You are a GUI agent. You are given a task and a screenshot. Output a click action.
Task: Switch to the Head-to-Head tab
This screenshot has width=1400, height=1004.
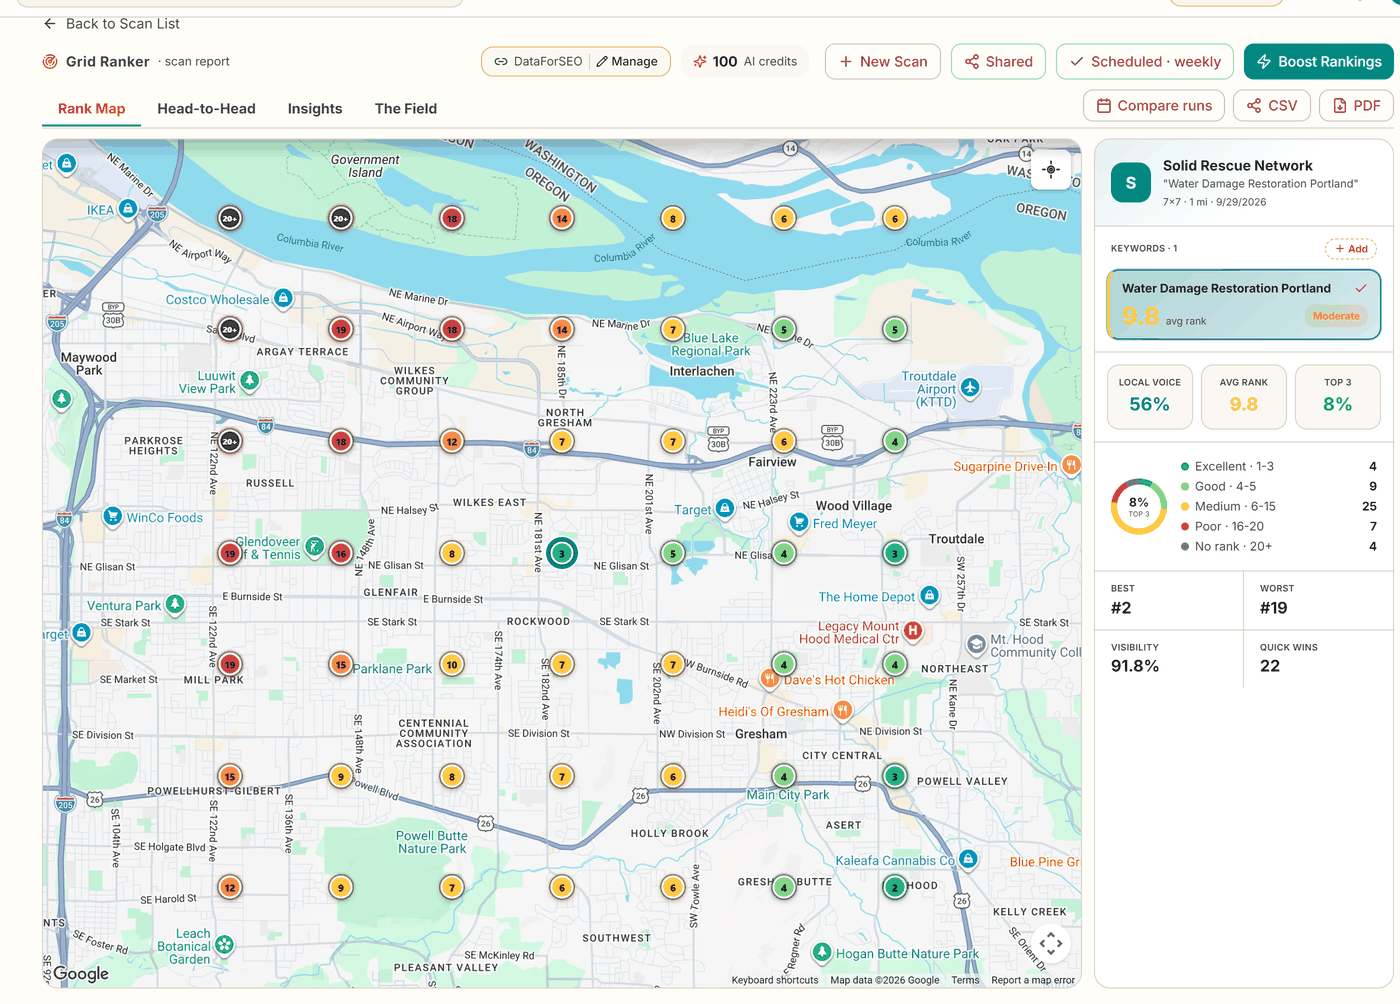[x=206, y=109]
